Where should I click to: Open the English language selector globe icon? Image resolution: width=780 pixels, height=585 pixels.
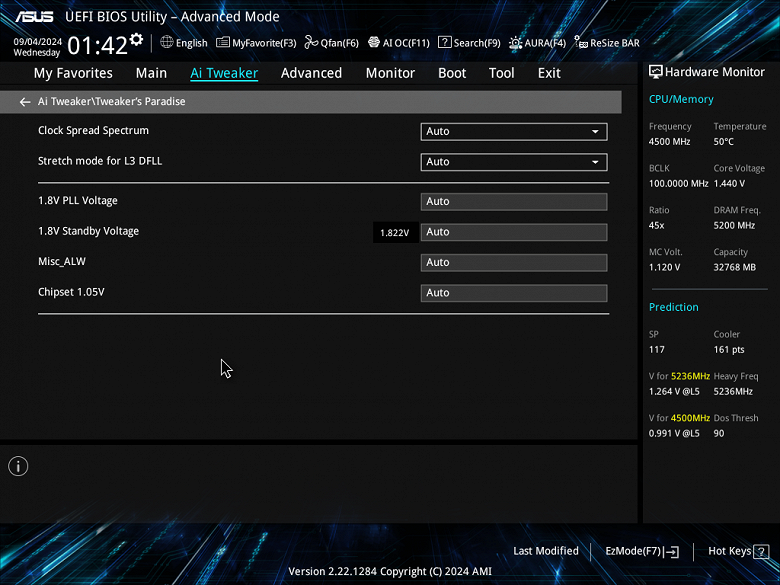167,42
